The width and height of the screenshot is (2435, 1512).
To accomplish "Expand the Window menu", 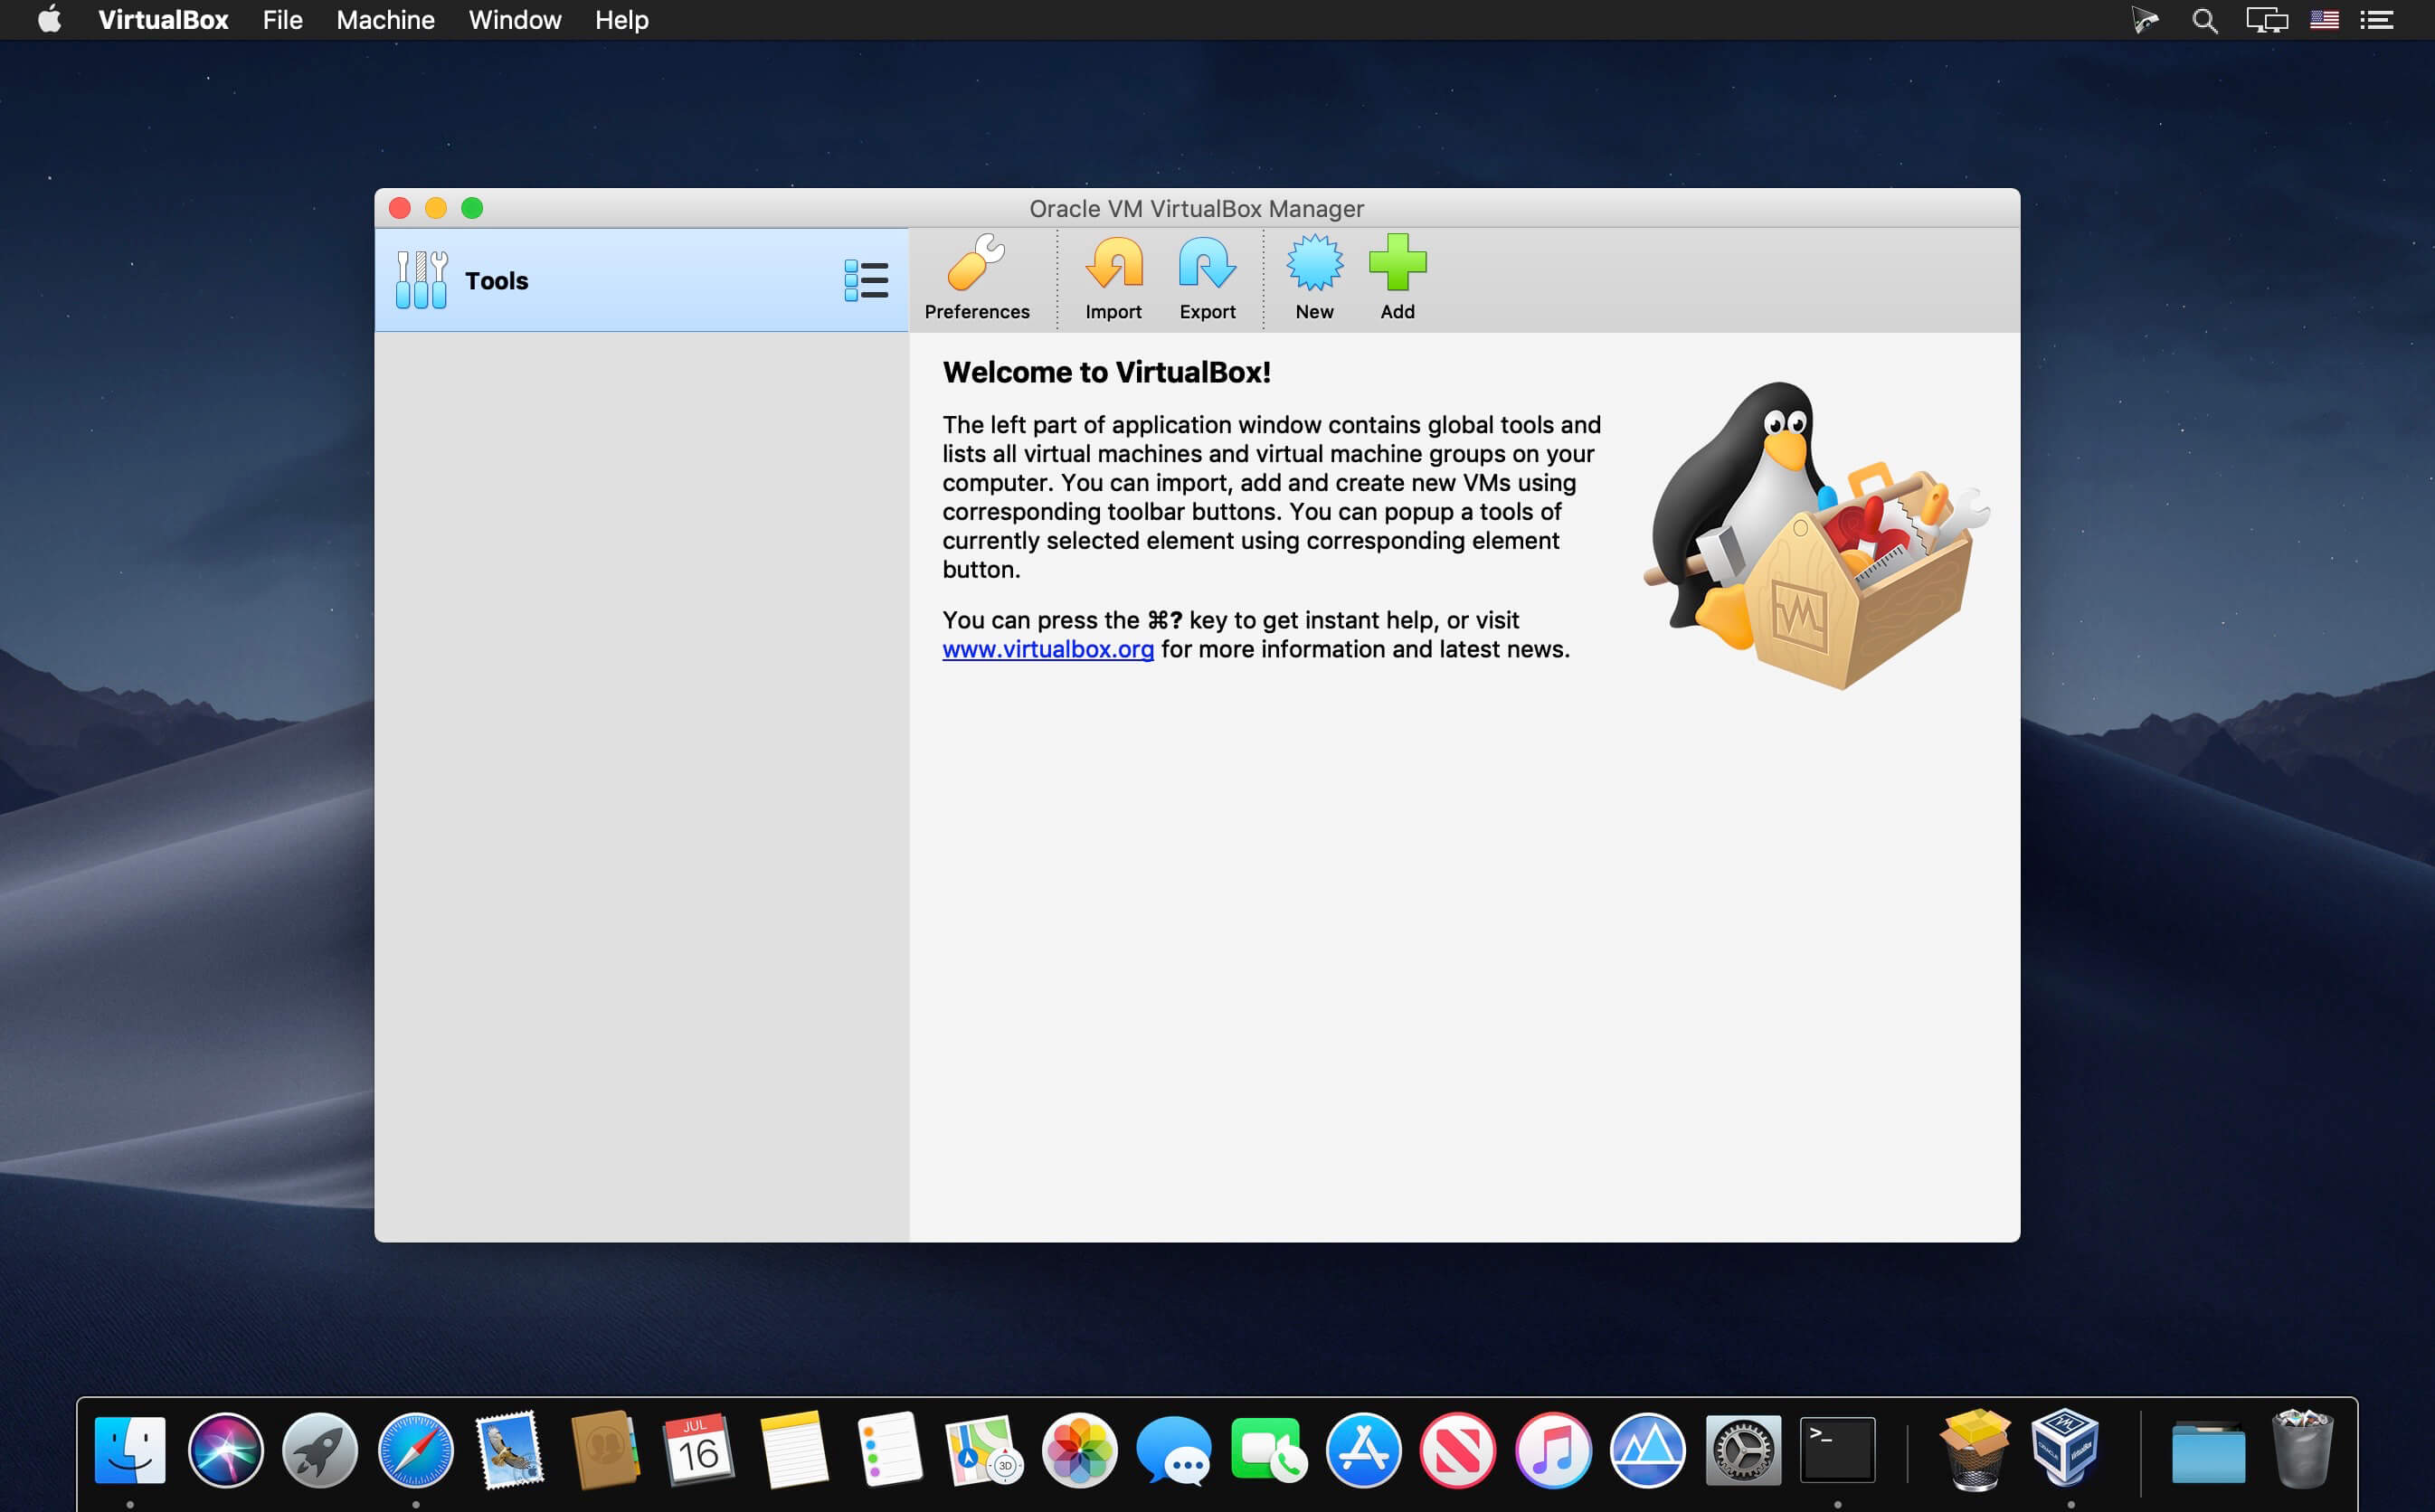I will coord(514,19).
